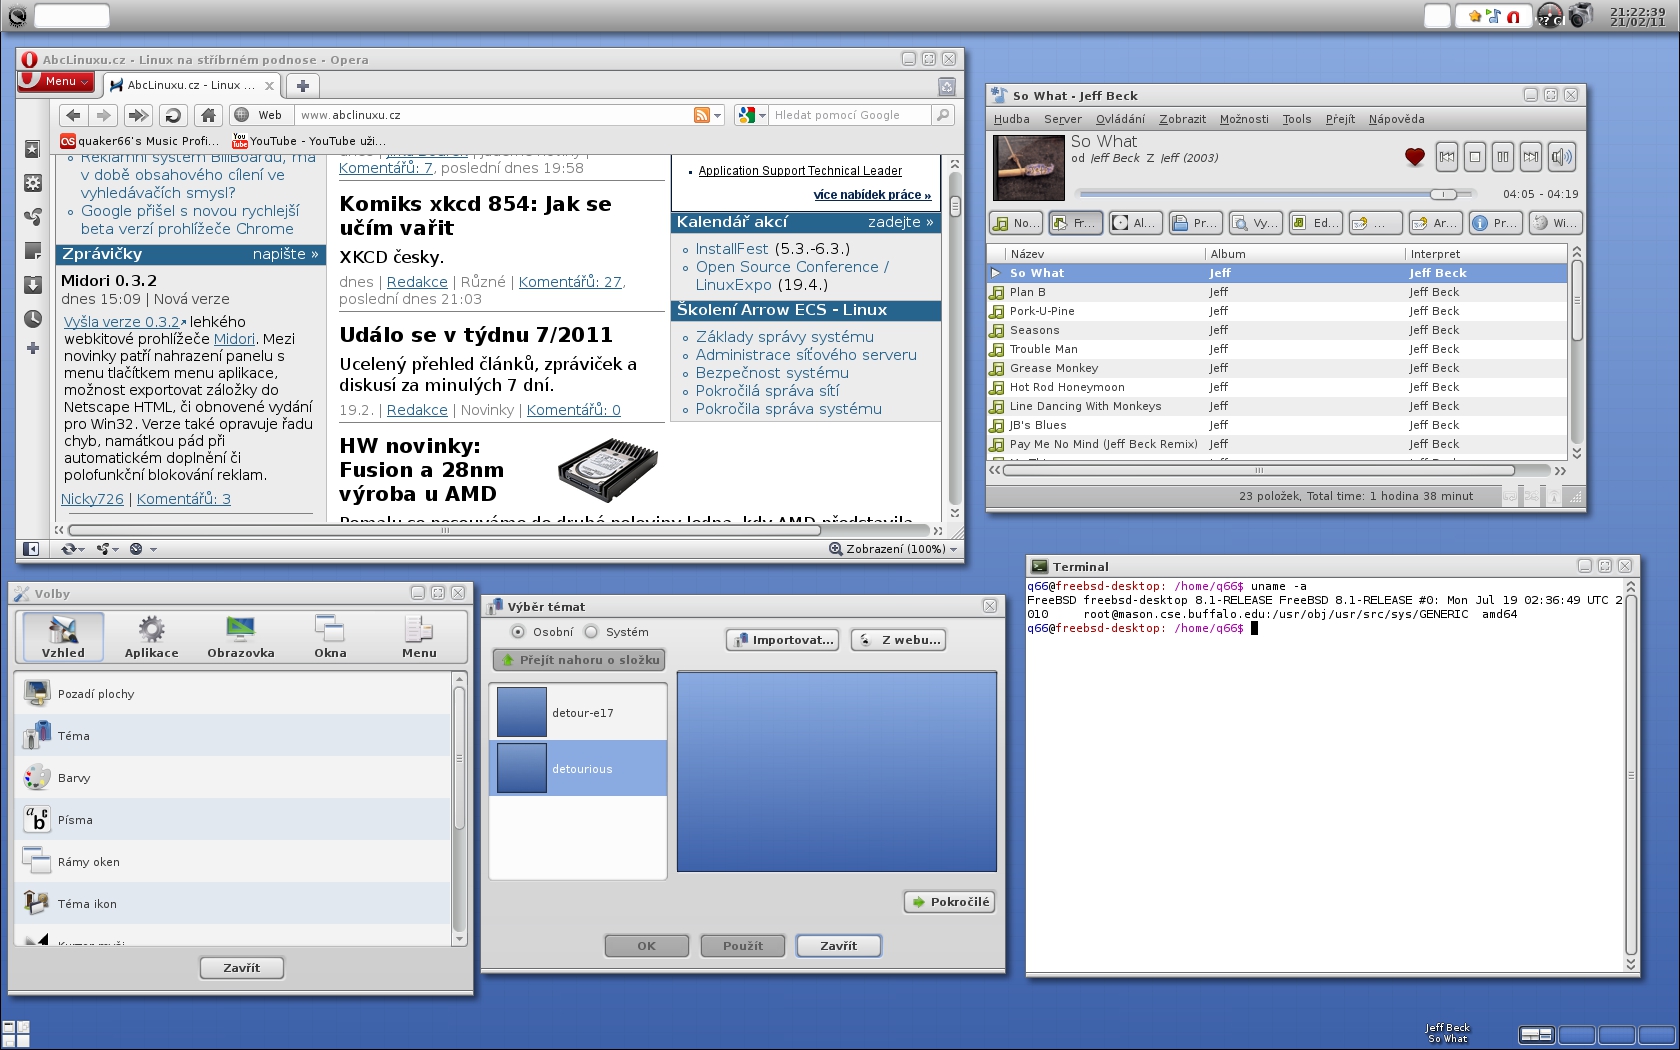Click Opera's forward navigation arrow

(104, 115)
